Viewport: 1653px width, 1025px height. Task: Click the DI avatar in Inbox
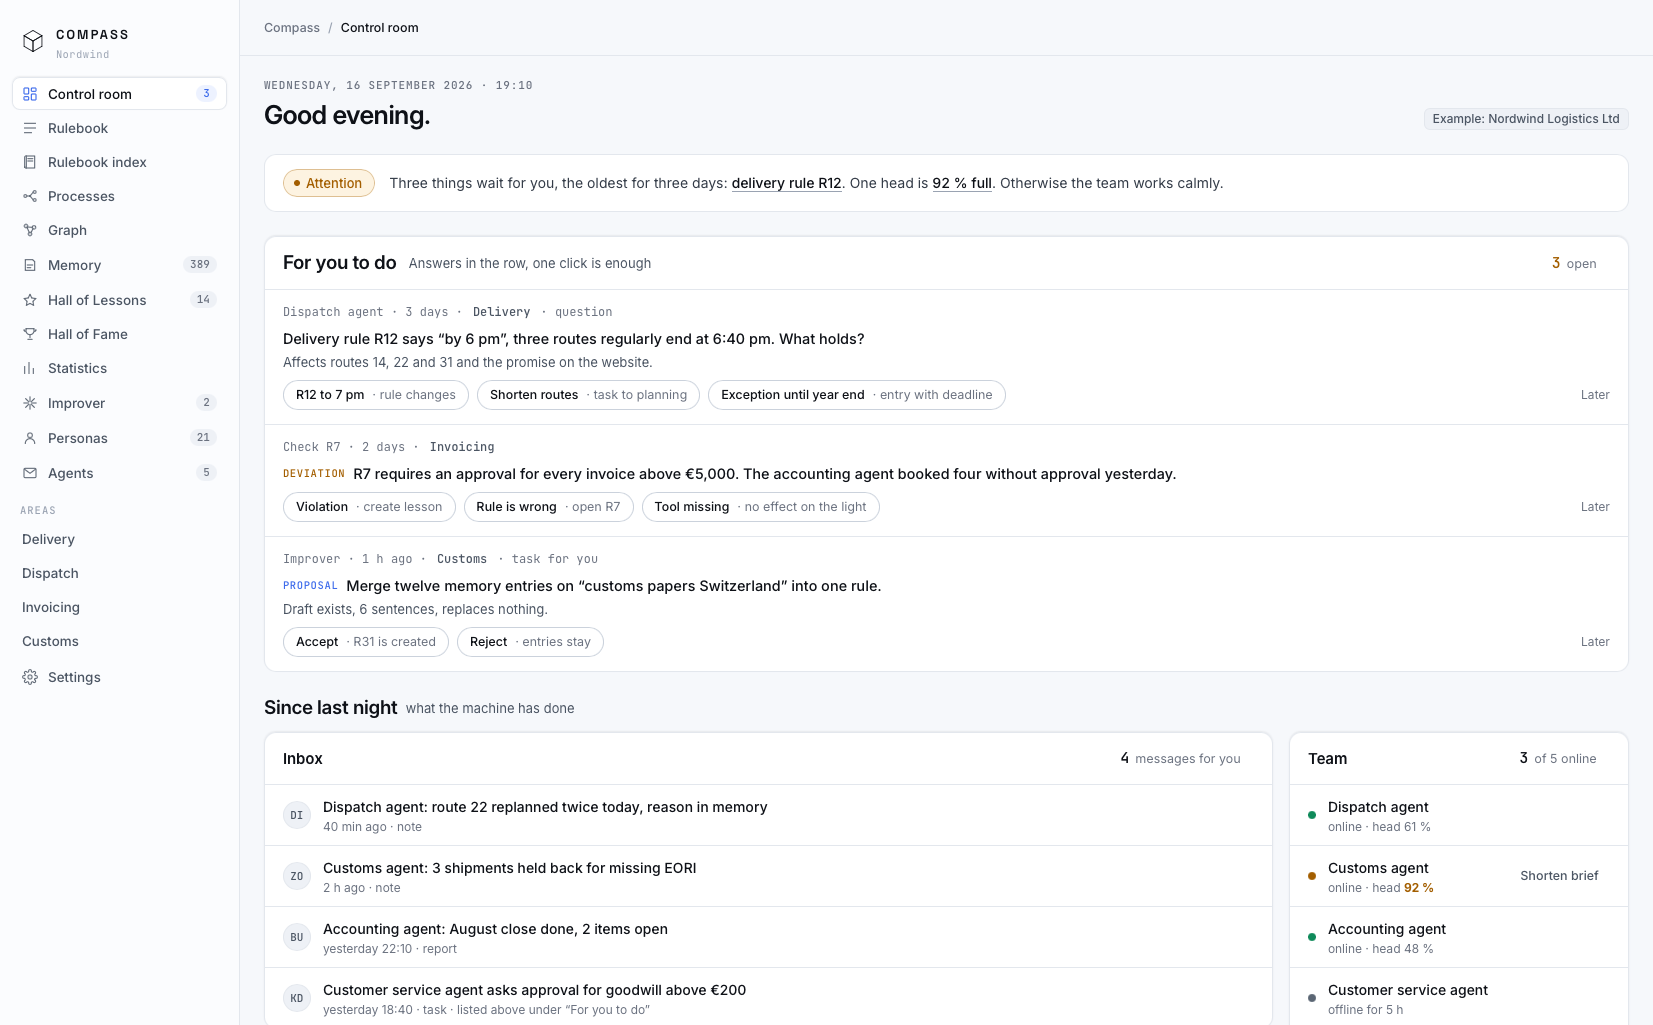point(297,816)
